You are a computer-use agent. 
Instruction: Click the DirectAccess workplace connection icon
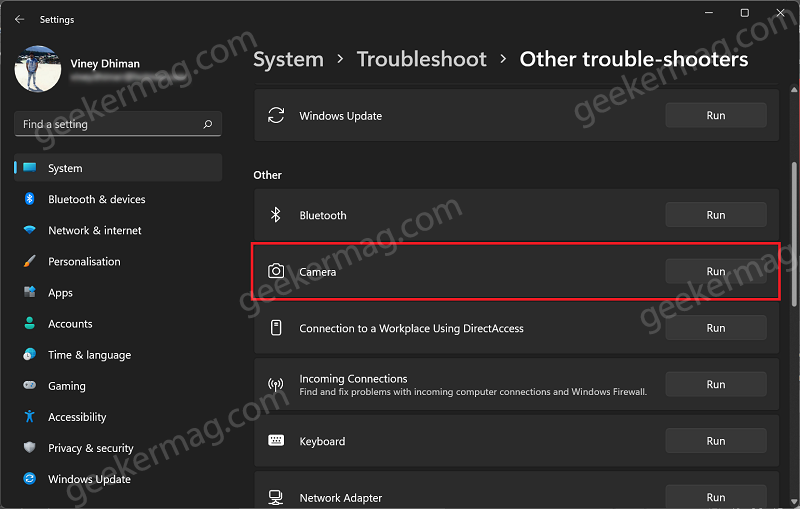pyautogui.click(x=276, y=327)
